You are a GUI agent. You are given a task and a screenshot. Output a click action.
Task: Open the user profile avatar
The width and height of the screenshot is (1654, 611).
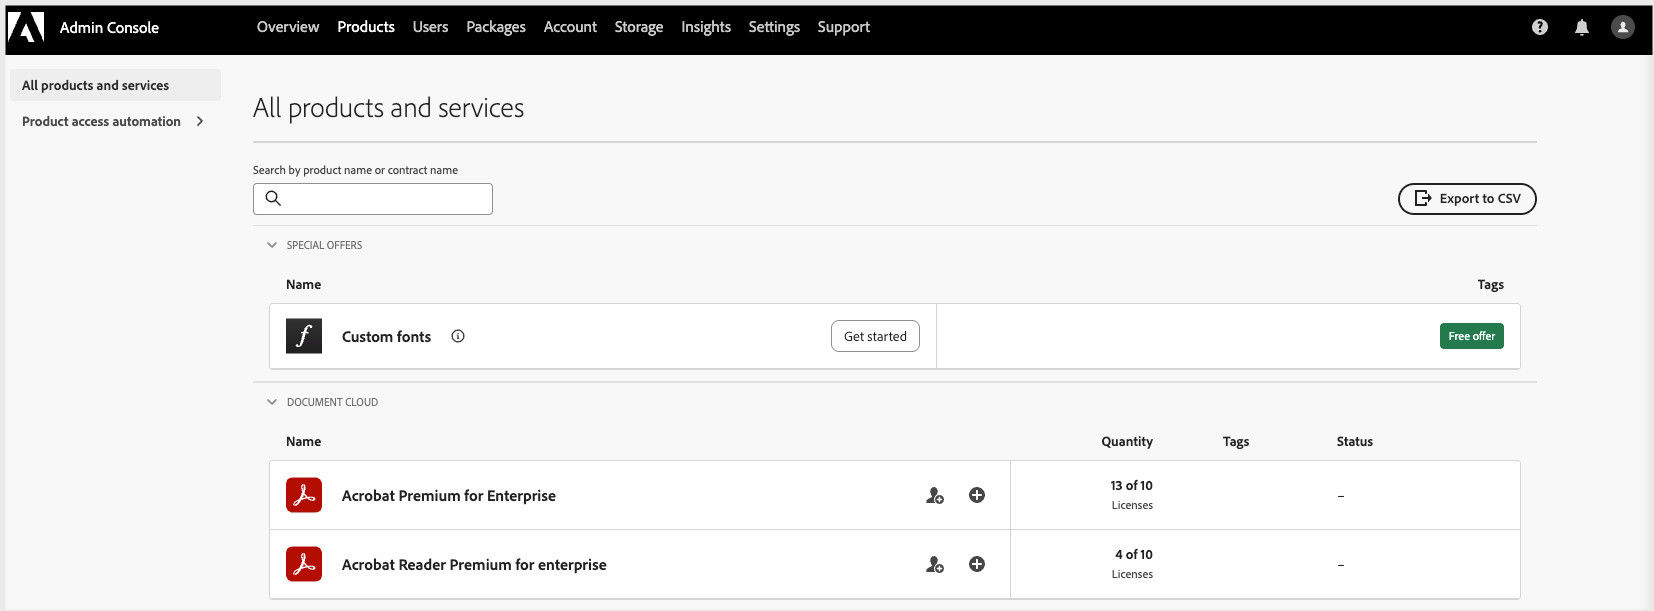tap(1623, 27)
